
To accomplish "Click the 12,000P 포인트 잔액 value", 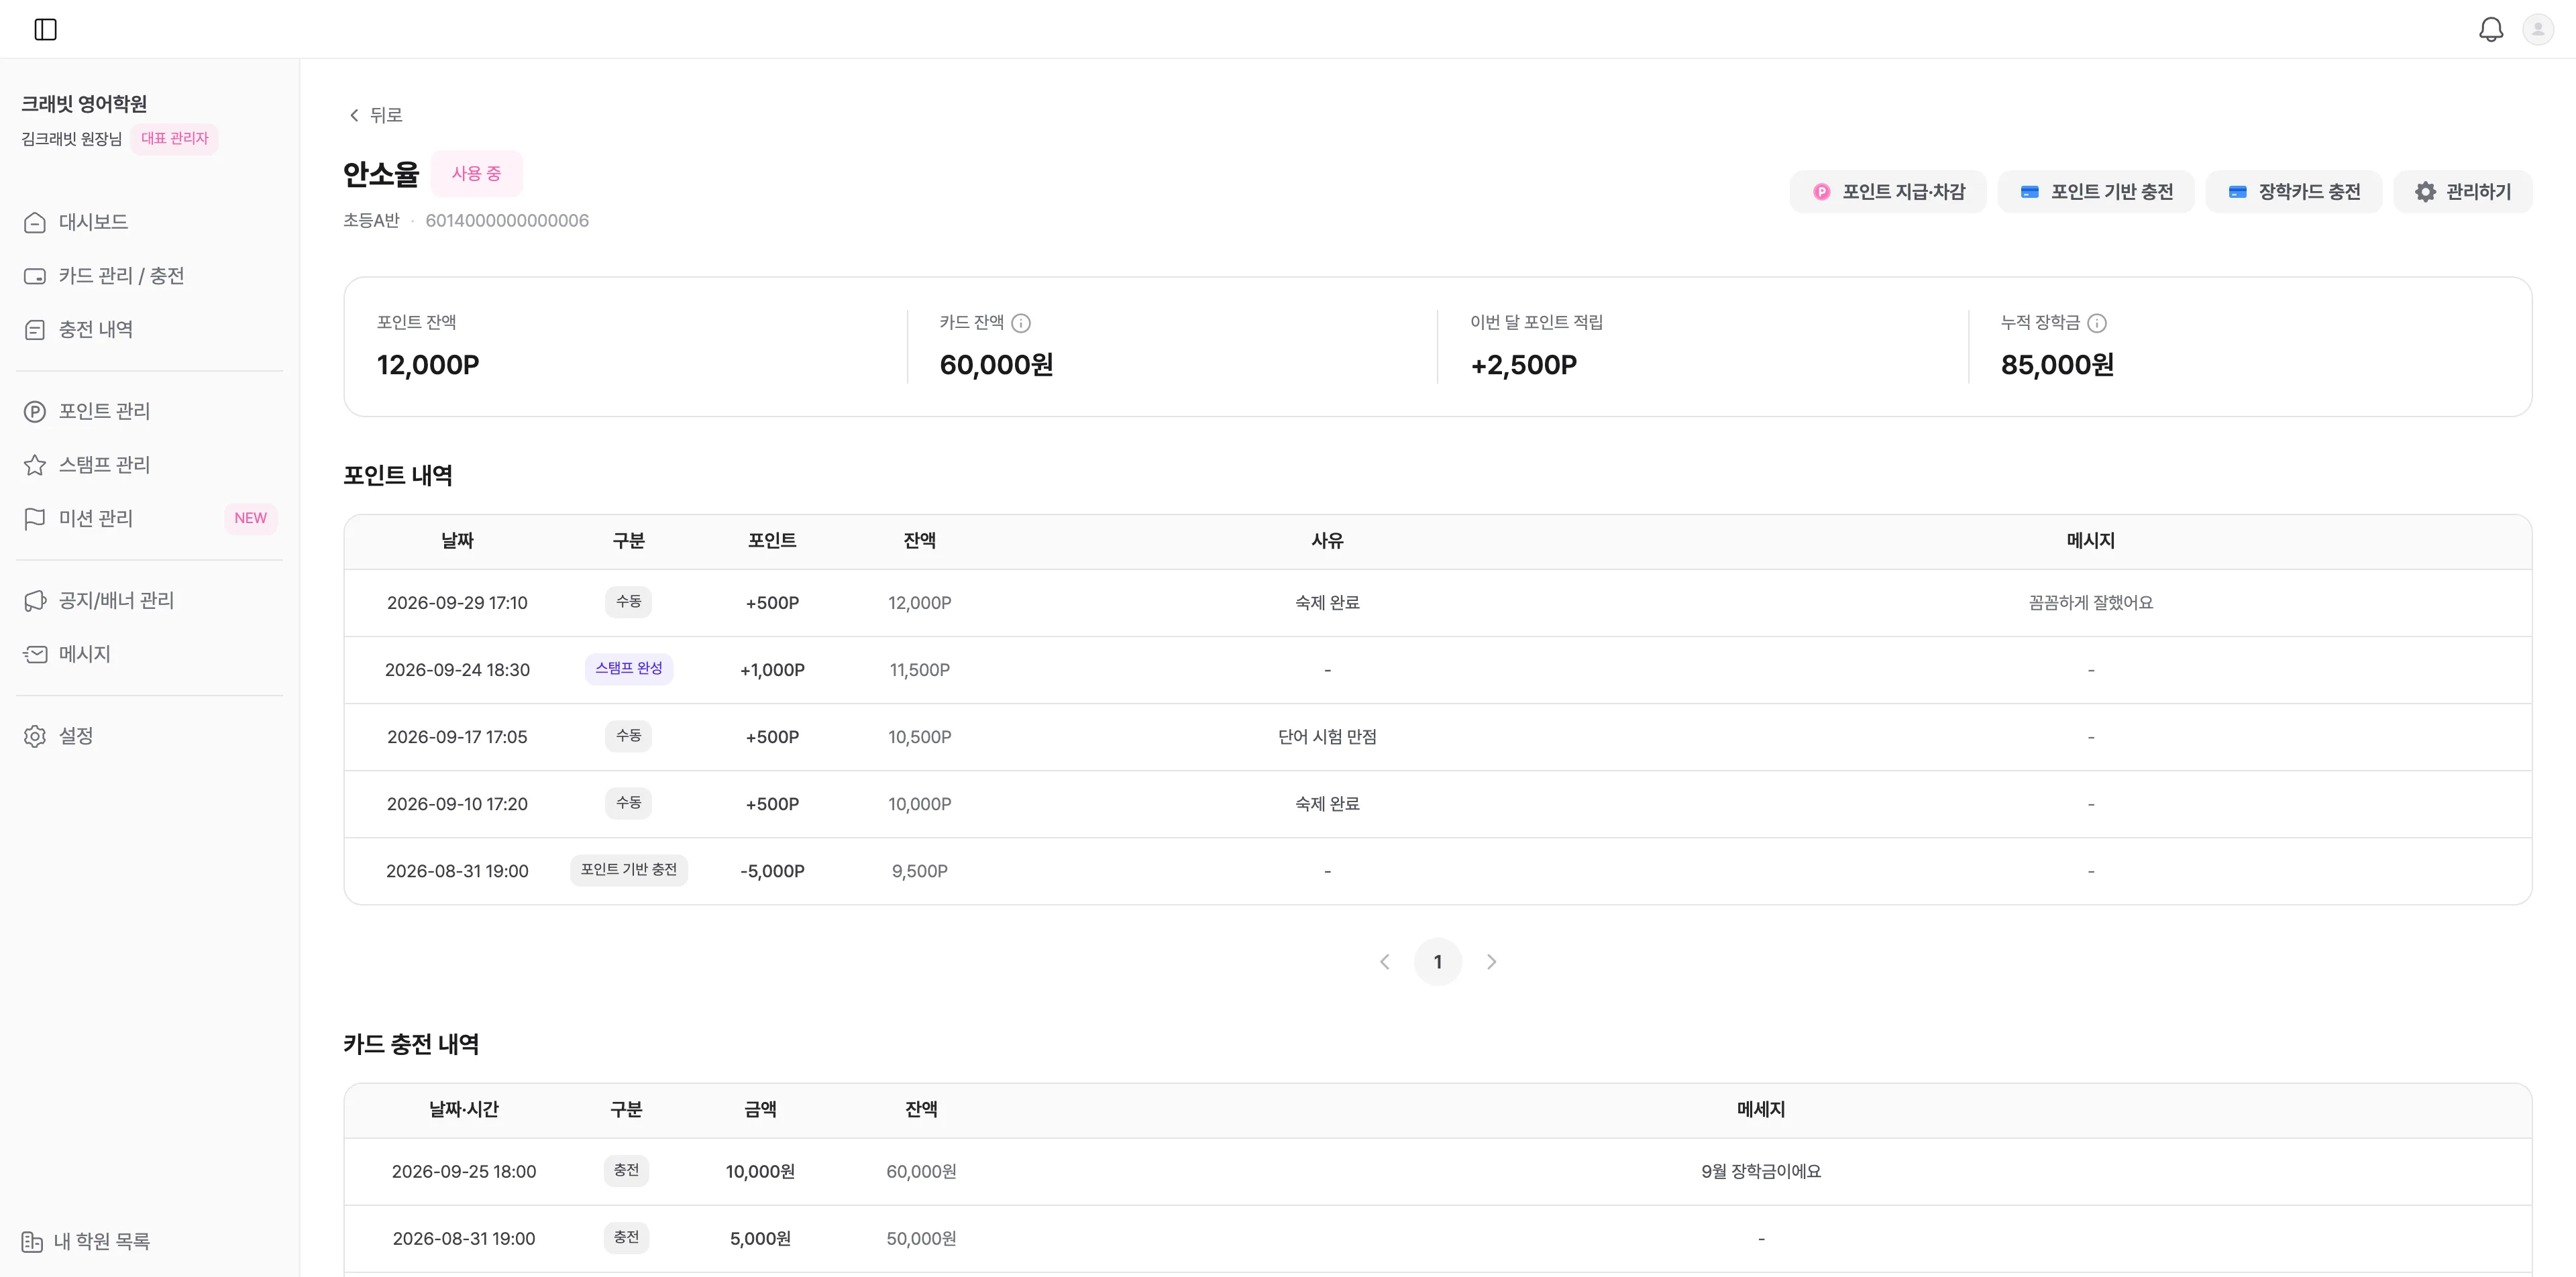I will pos(428,365).
